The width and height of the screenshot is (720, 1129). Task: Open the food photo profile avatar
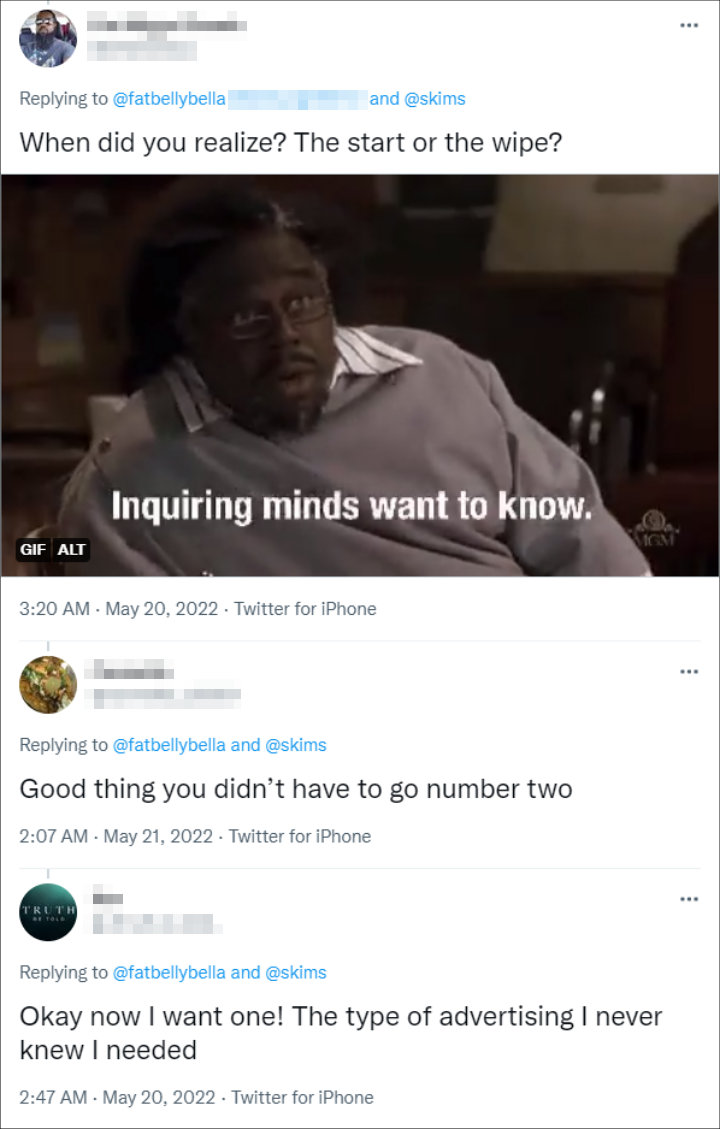pyautogui.click(x=48, y=685)
